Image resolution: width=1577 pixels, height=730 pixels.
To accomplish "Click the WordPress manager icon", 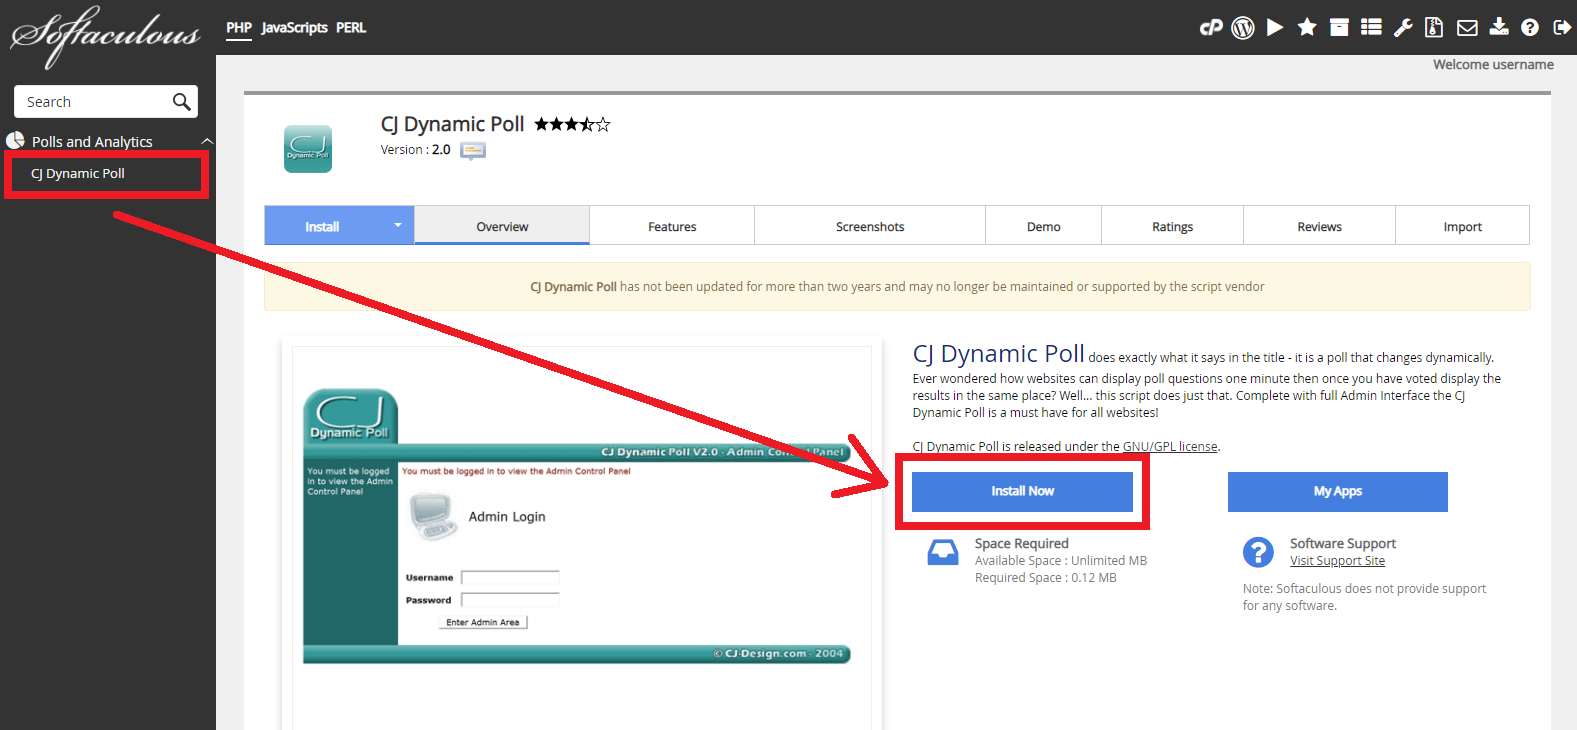I will (1243, 28).
